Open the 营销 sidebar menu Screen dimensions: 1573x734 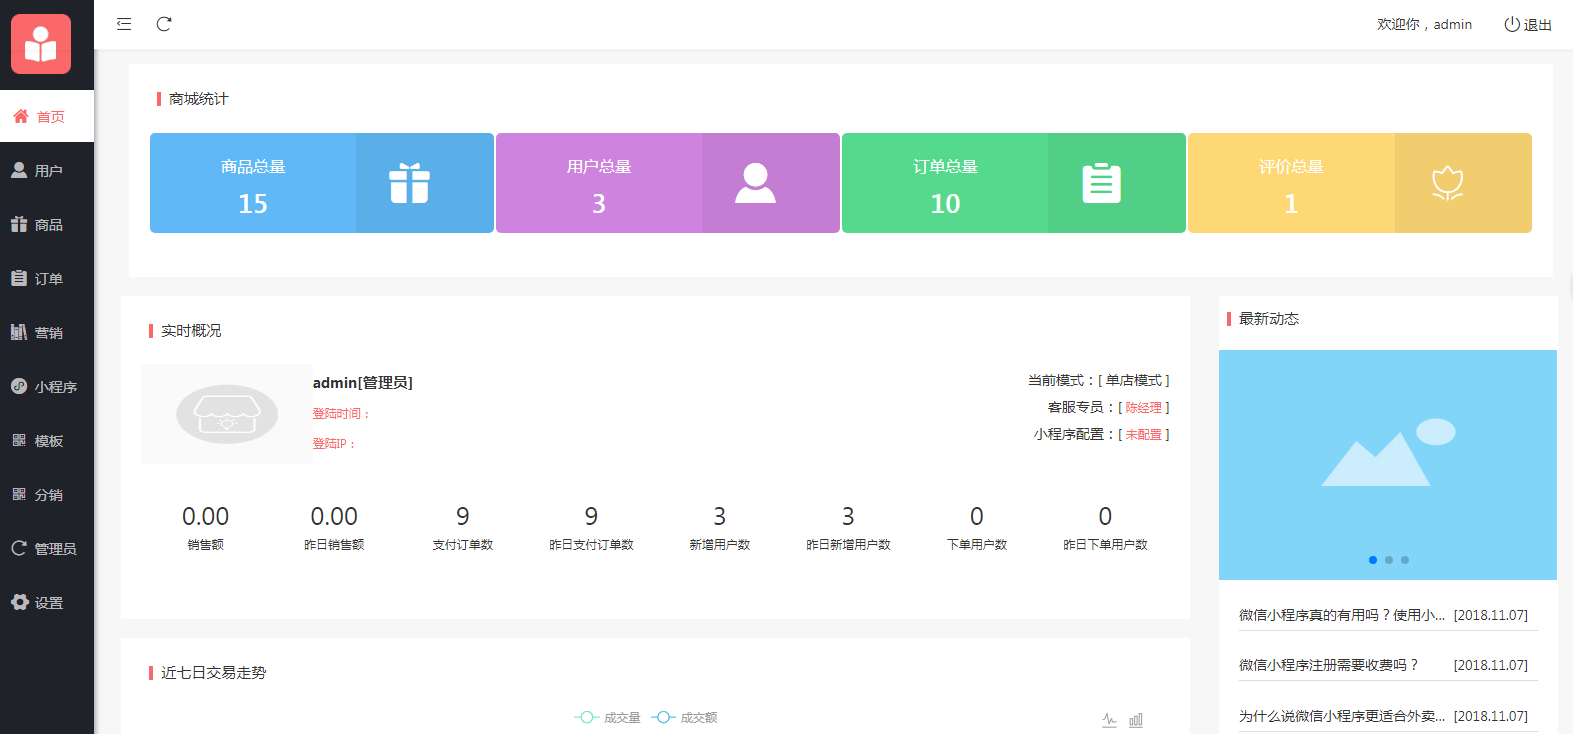click(x=47, y=332)
